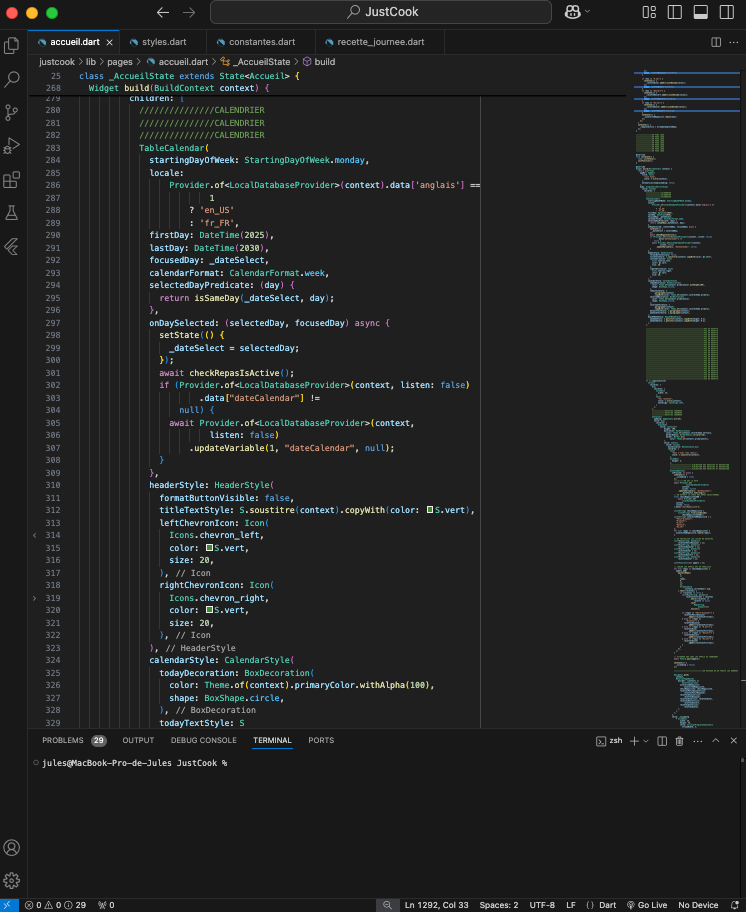Image resolution: width=746 pixels, height=912 pixels.
Task: Split the editor to the right
Action: pos(716,43)
